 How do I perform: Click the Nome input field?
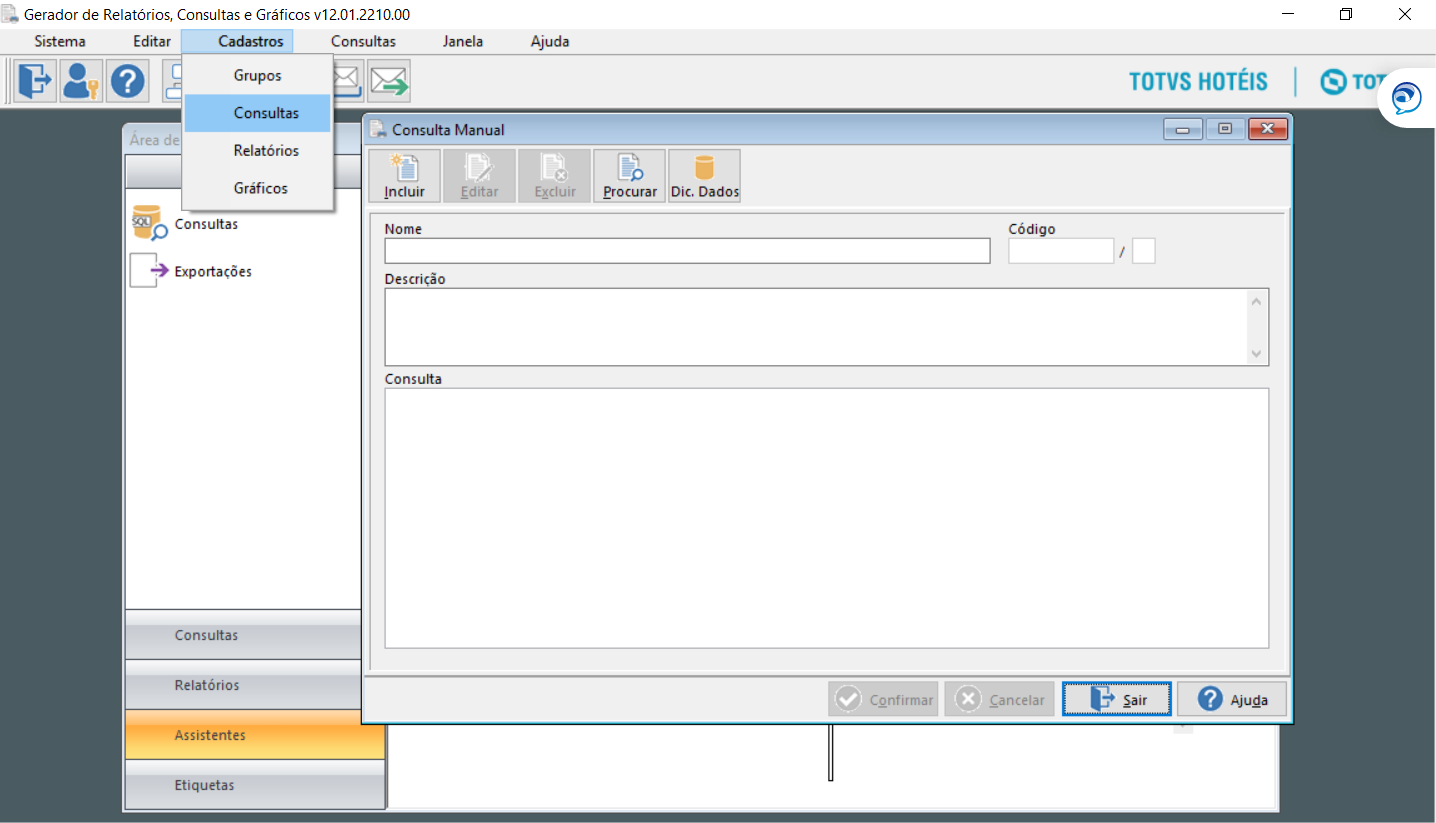coord(687,251)
